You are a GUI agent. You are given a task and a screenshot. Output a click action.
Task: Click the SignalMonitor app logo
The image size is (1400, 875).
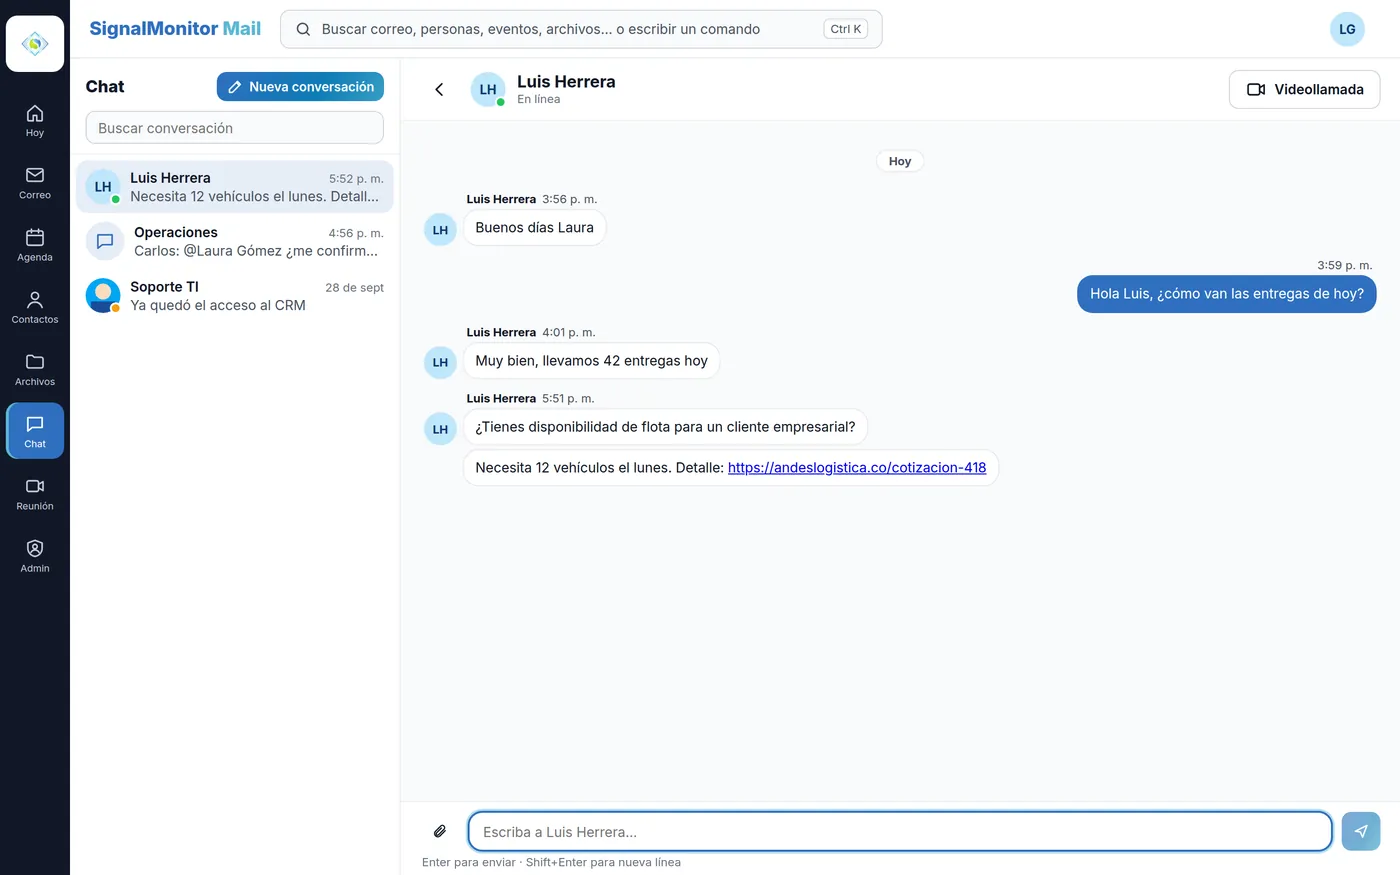pos(35,44)
